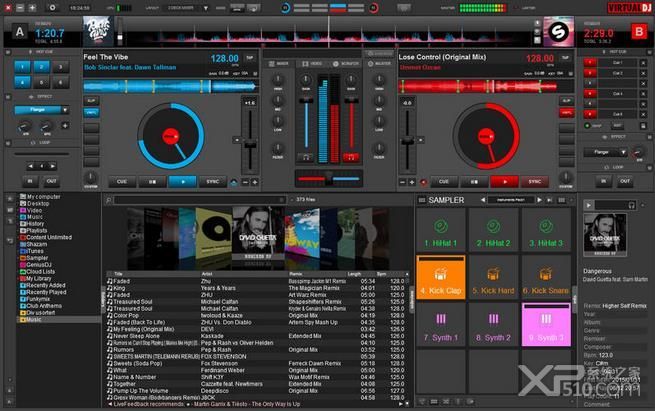
Task: Open the sampler bank dropdown
Action: [511, 200]
